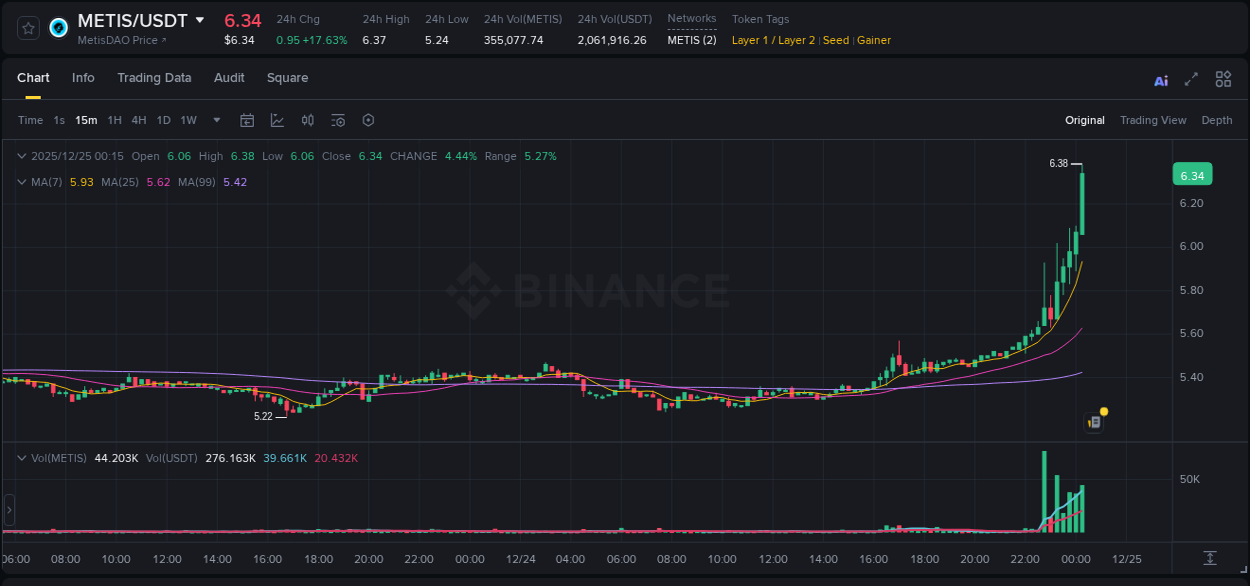
Task: Select the 1H timeframe
Action: 116,120
